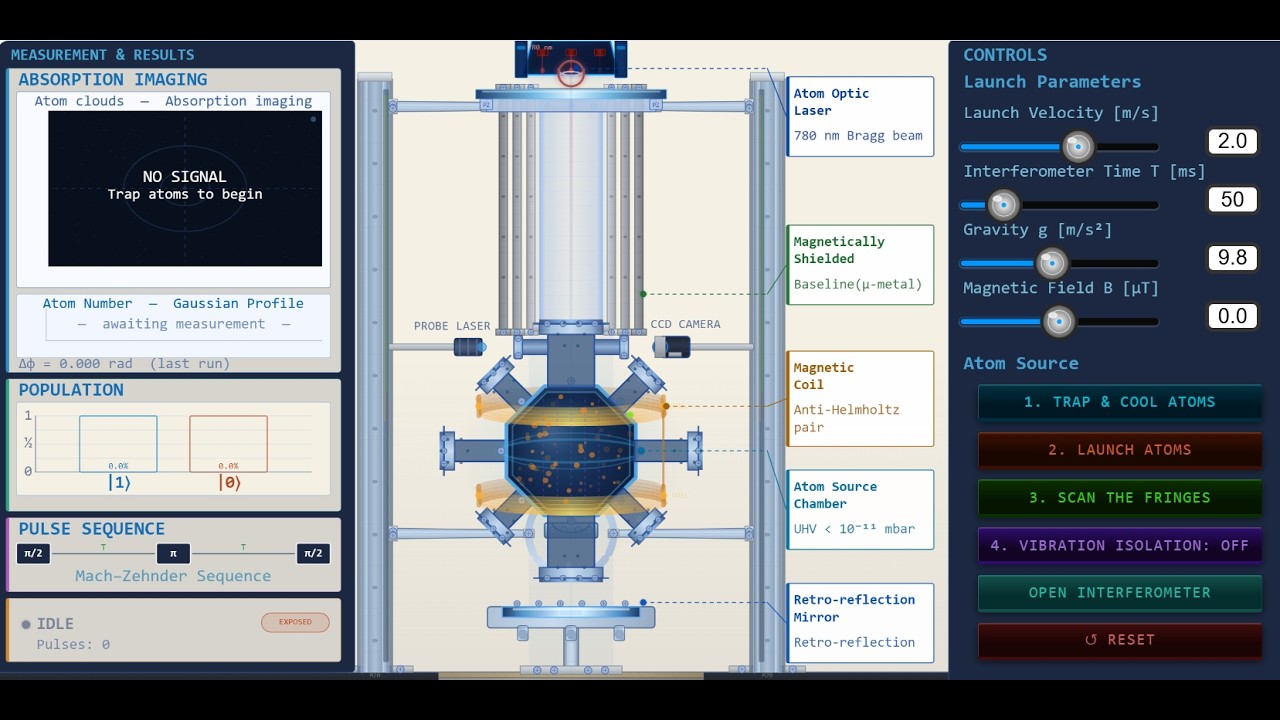Select the π pulse box
This screenshot has width=1280, height=720.
click(173, 553)
